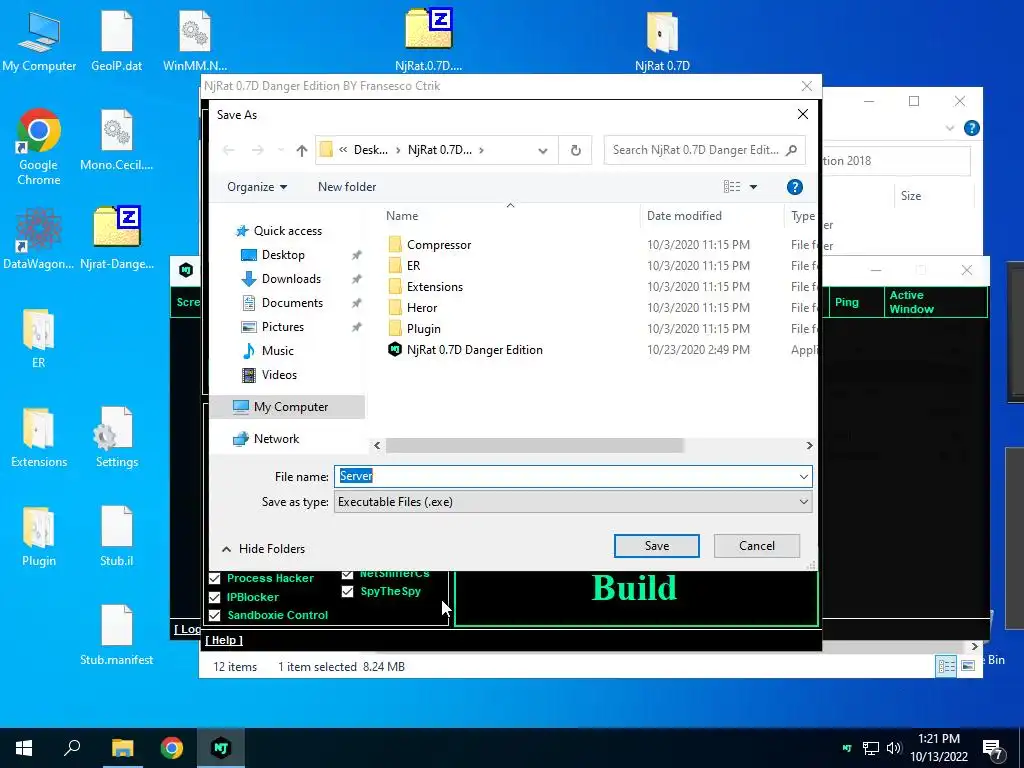Click the Forward arrow in Save As dialog

point(257,150)
